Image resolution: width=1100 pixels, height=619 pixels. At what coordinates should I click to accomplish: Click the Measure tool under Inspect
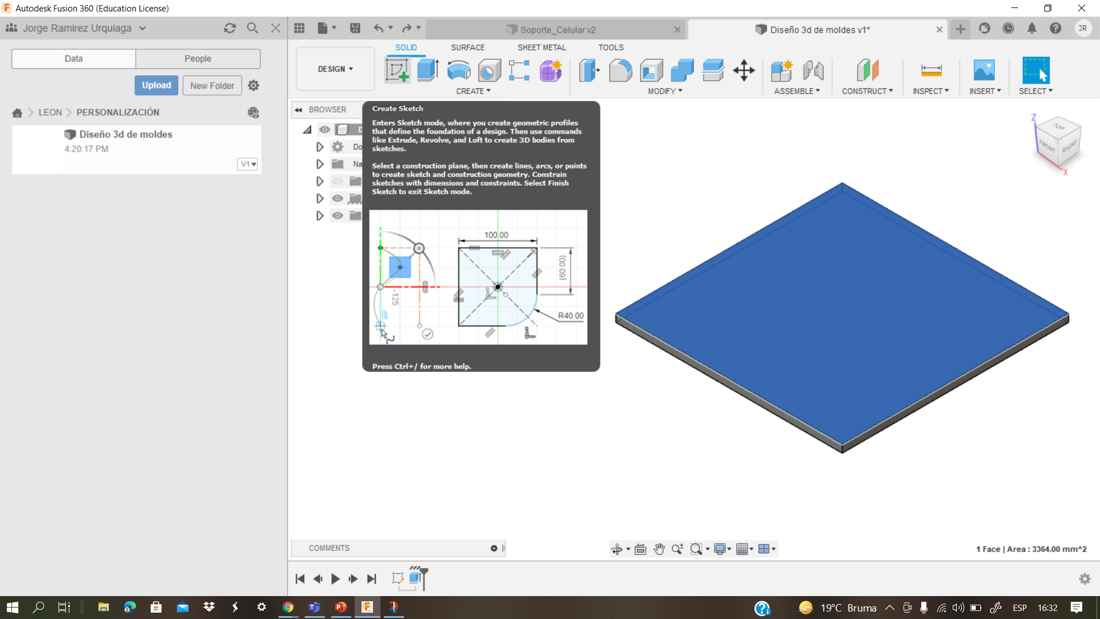[931, 70]
